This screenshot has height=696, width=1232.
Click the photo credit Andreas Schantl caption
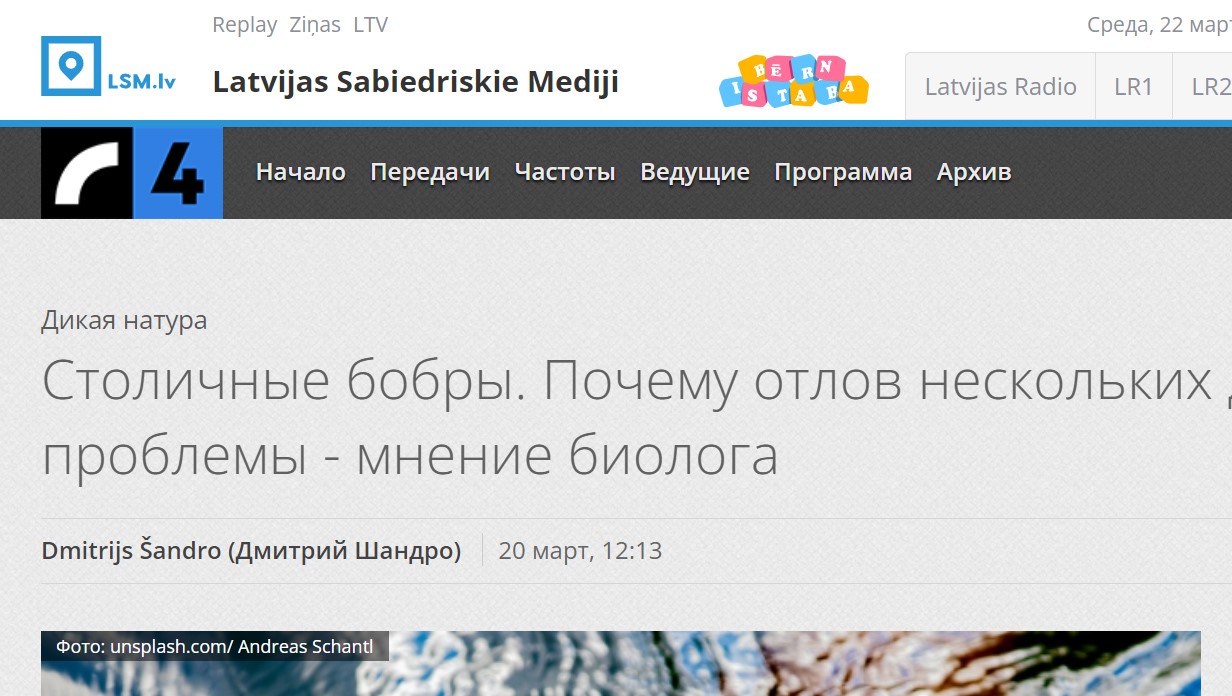tap(215, 646)
